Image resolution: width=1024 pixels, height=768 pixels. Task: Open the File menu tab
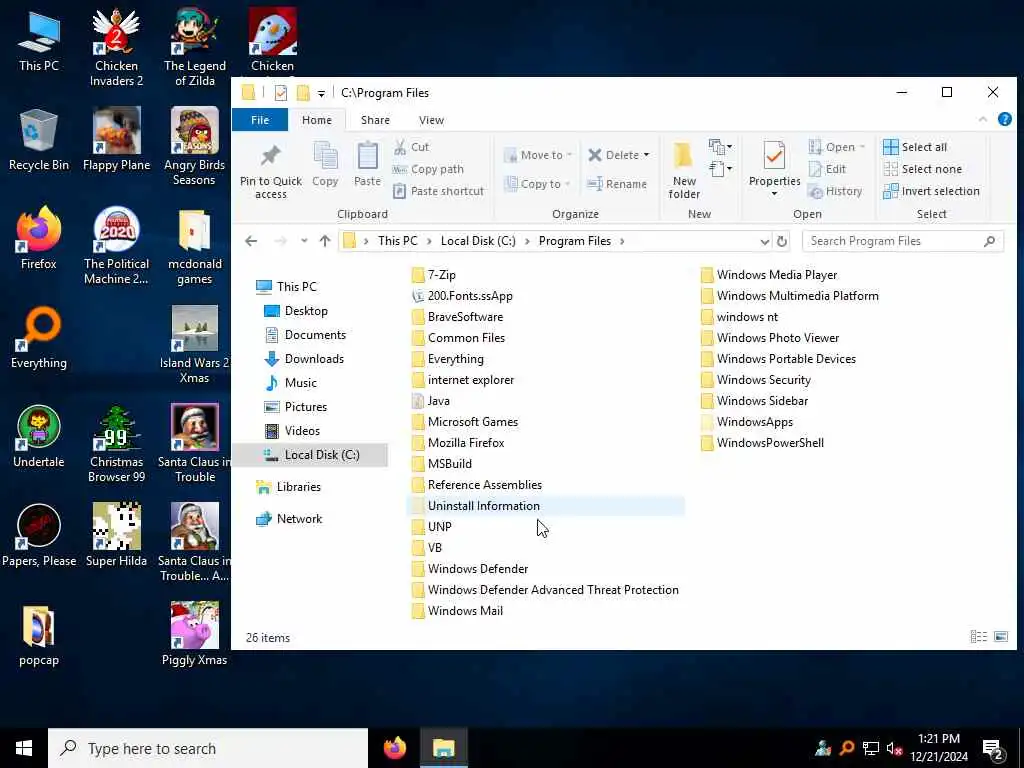coord(260,120)
